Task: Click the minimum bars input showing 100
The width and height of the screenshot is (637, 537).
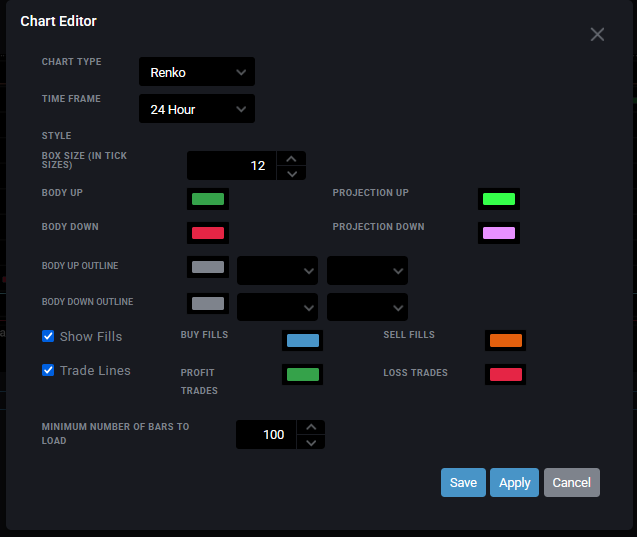Action: [x=266, y=435]
